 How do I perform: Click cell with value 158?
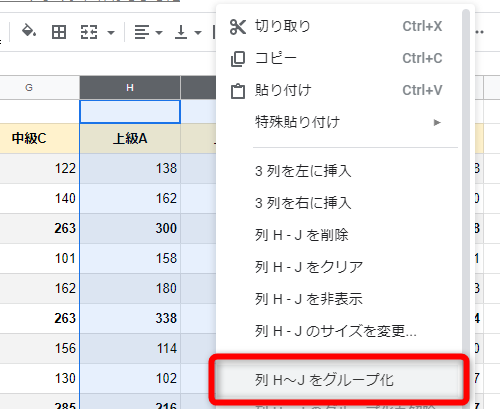(130, 258)
